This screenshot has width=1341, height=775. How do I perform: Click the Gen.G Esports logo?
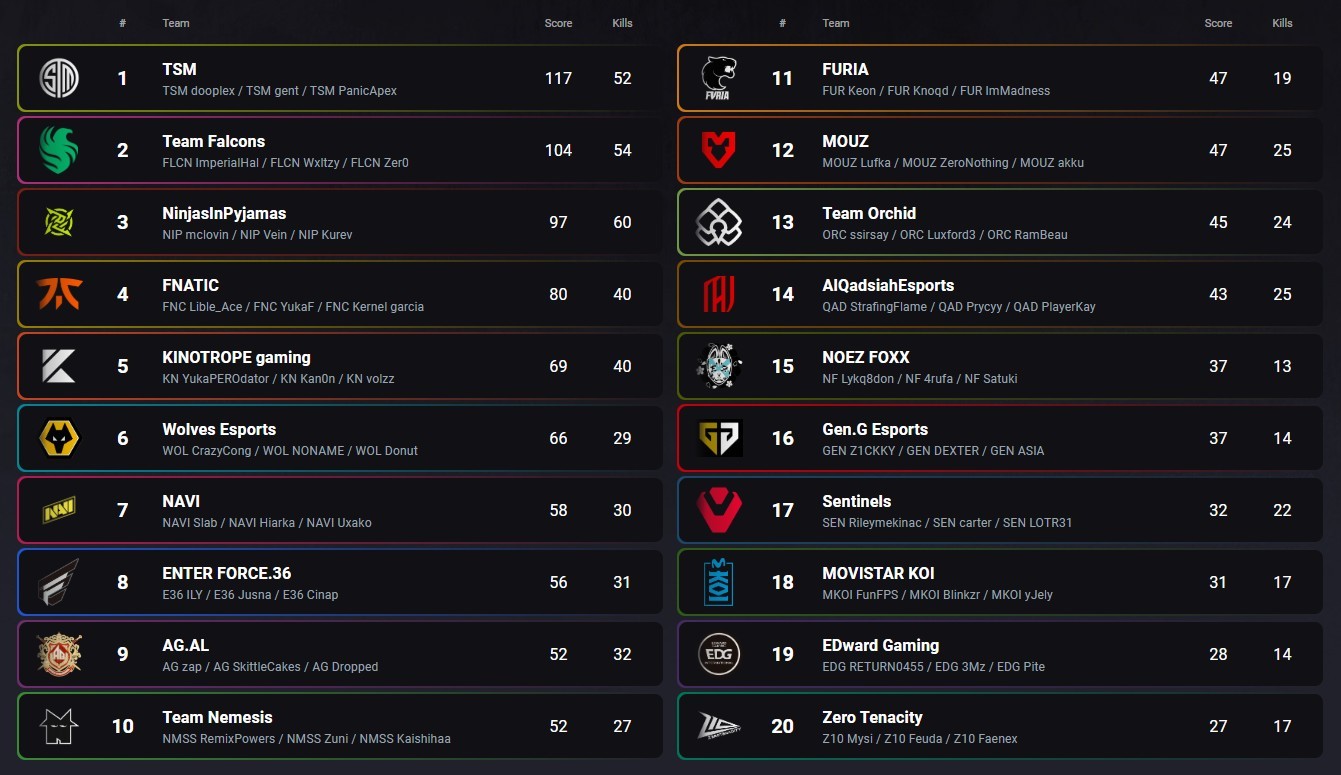click(719, 438)
